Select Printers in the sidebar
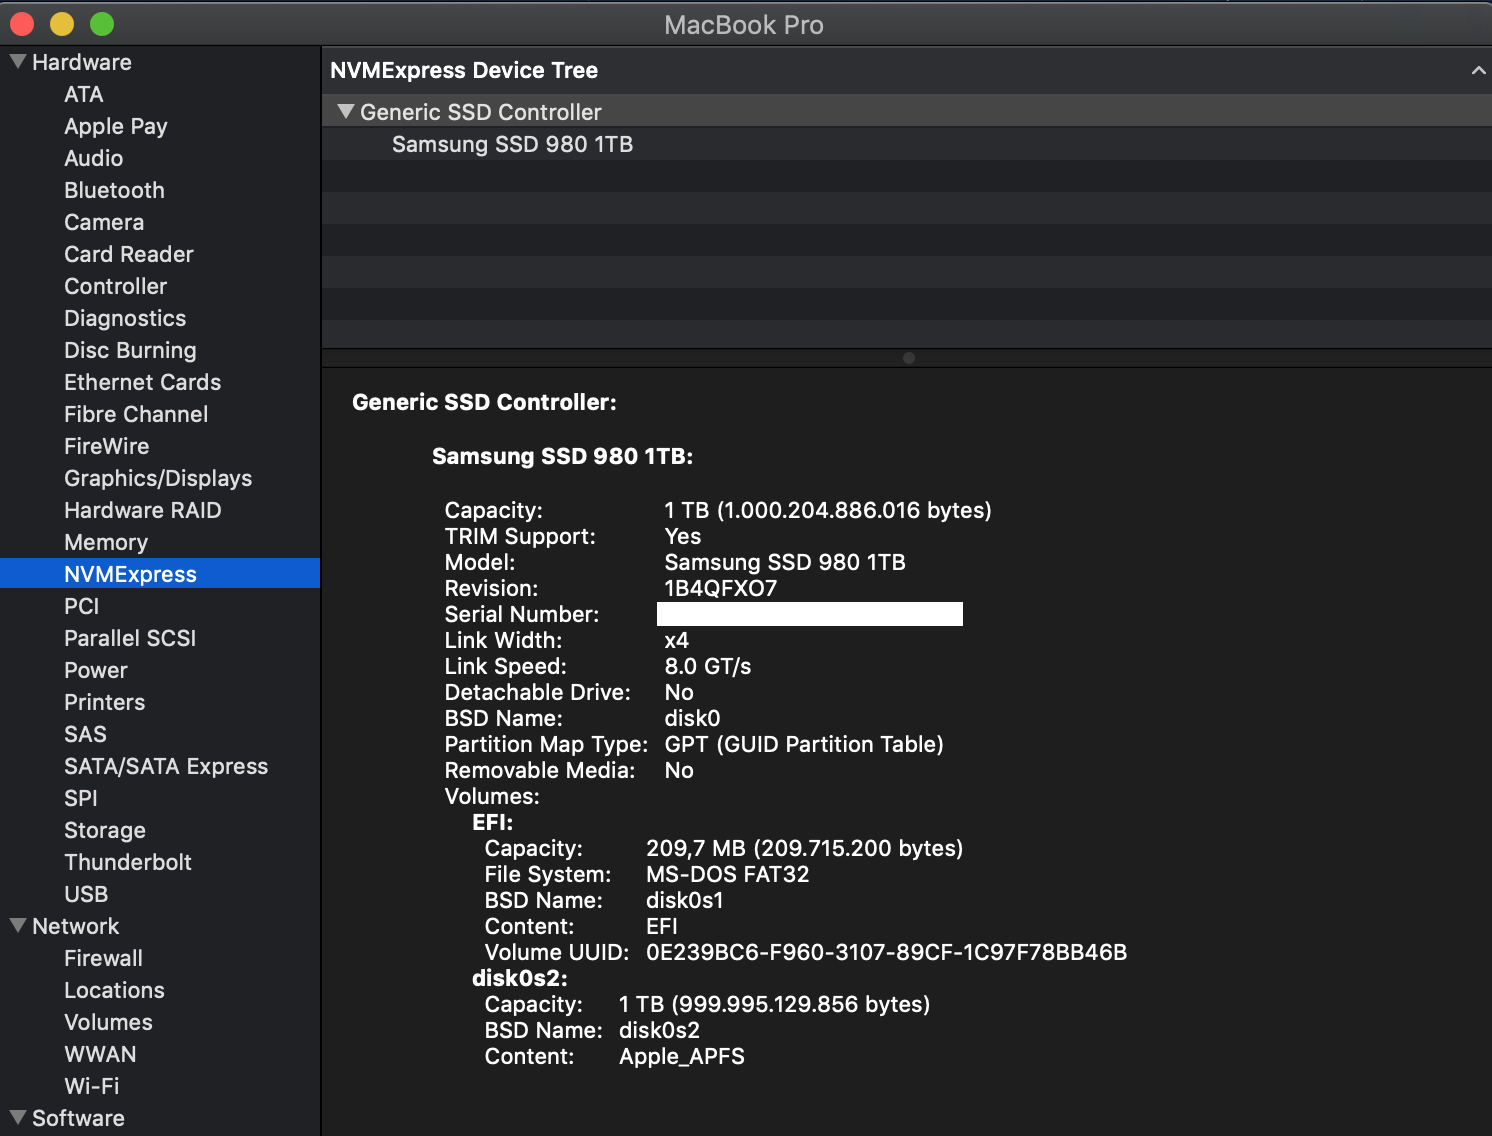The height and width of the screenshot is (1136, 1492). (105, 702)
